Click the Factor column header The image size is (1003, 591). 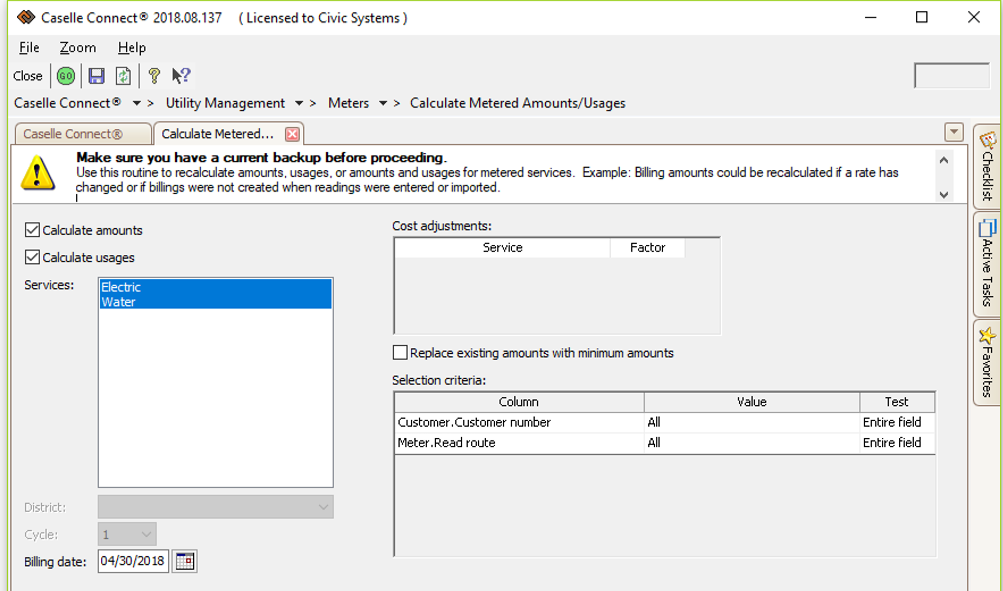pyautogui.click(x=647, y=248)
